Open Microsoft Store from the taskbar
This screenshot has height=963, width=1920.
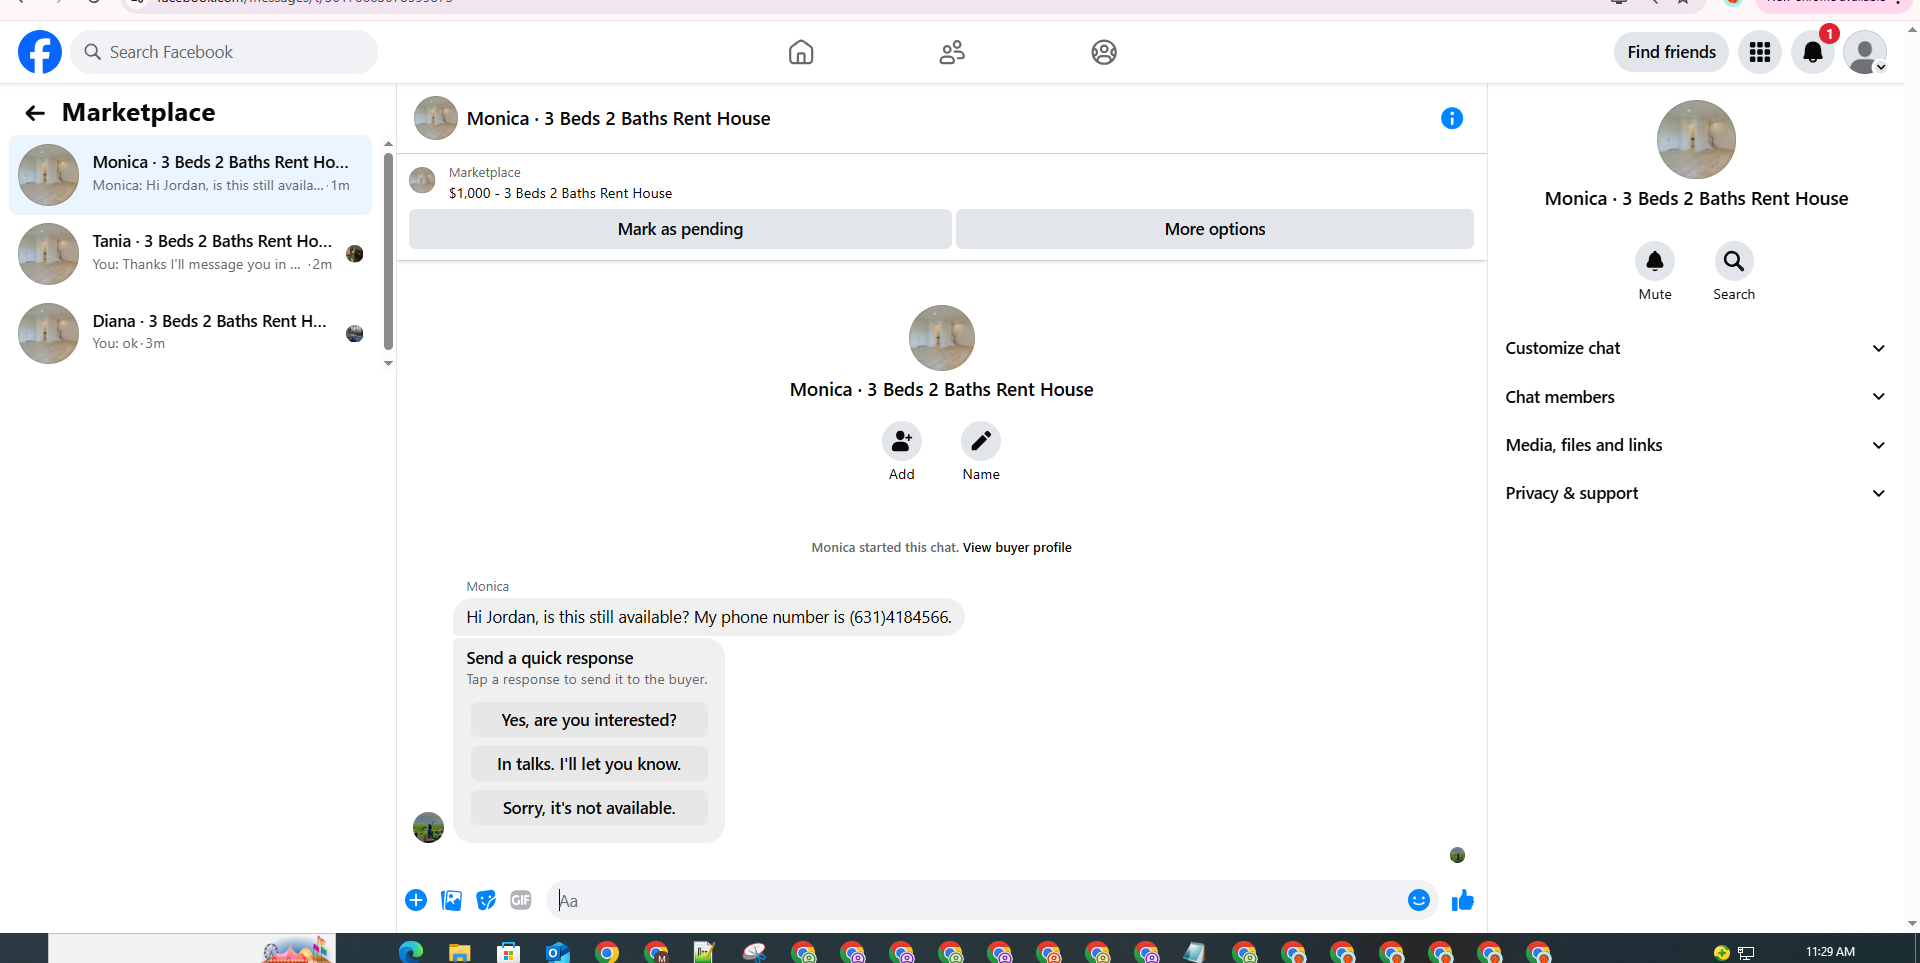point(509,952)
